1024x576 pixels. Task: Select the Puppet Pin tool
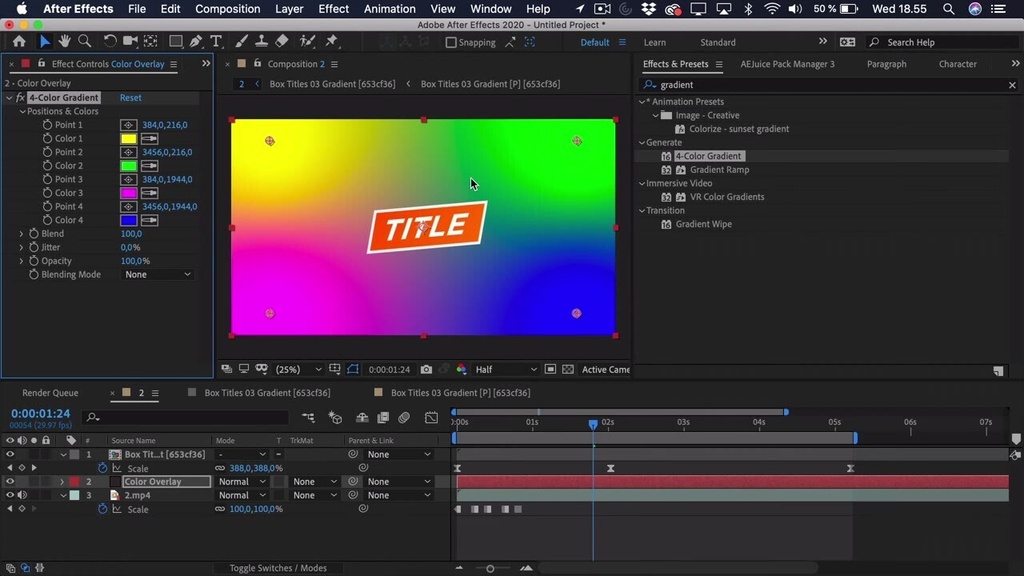point(332,42)
